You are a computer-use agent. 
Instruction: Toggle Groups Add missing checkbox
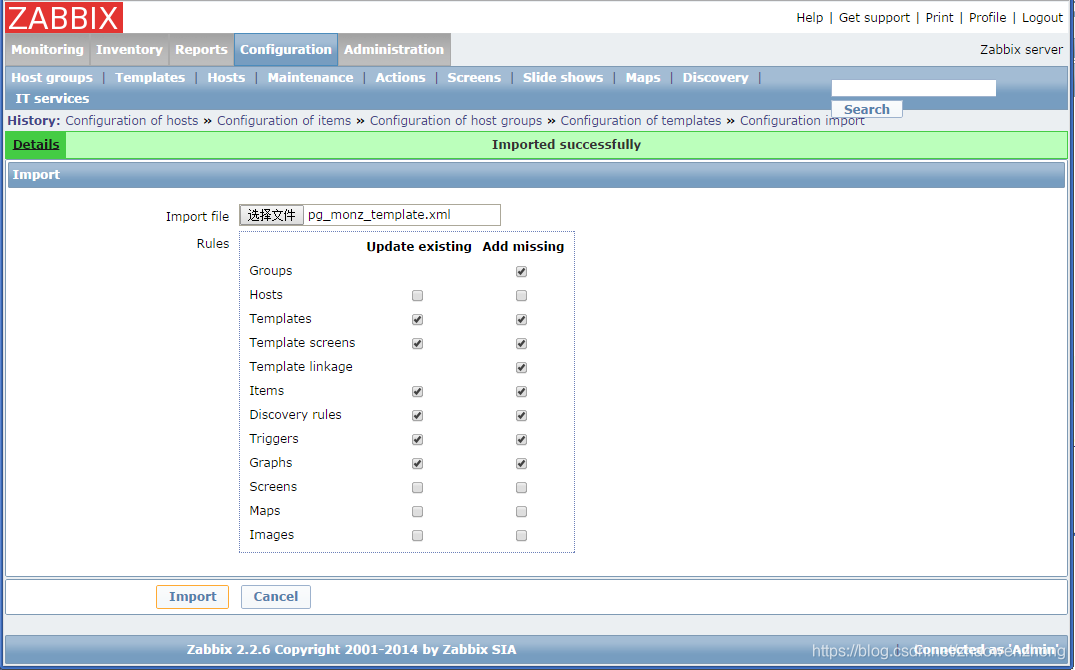pos(522,272)
